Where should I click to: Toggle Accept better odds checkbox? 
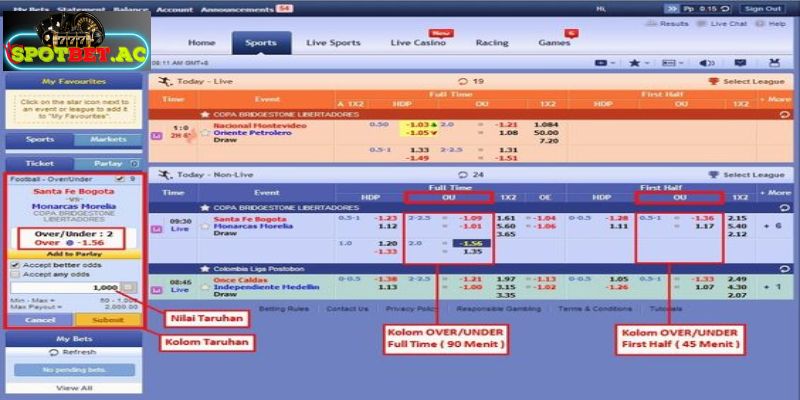tap(15, 265)
